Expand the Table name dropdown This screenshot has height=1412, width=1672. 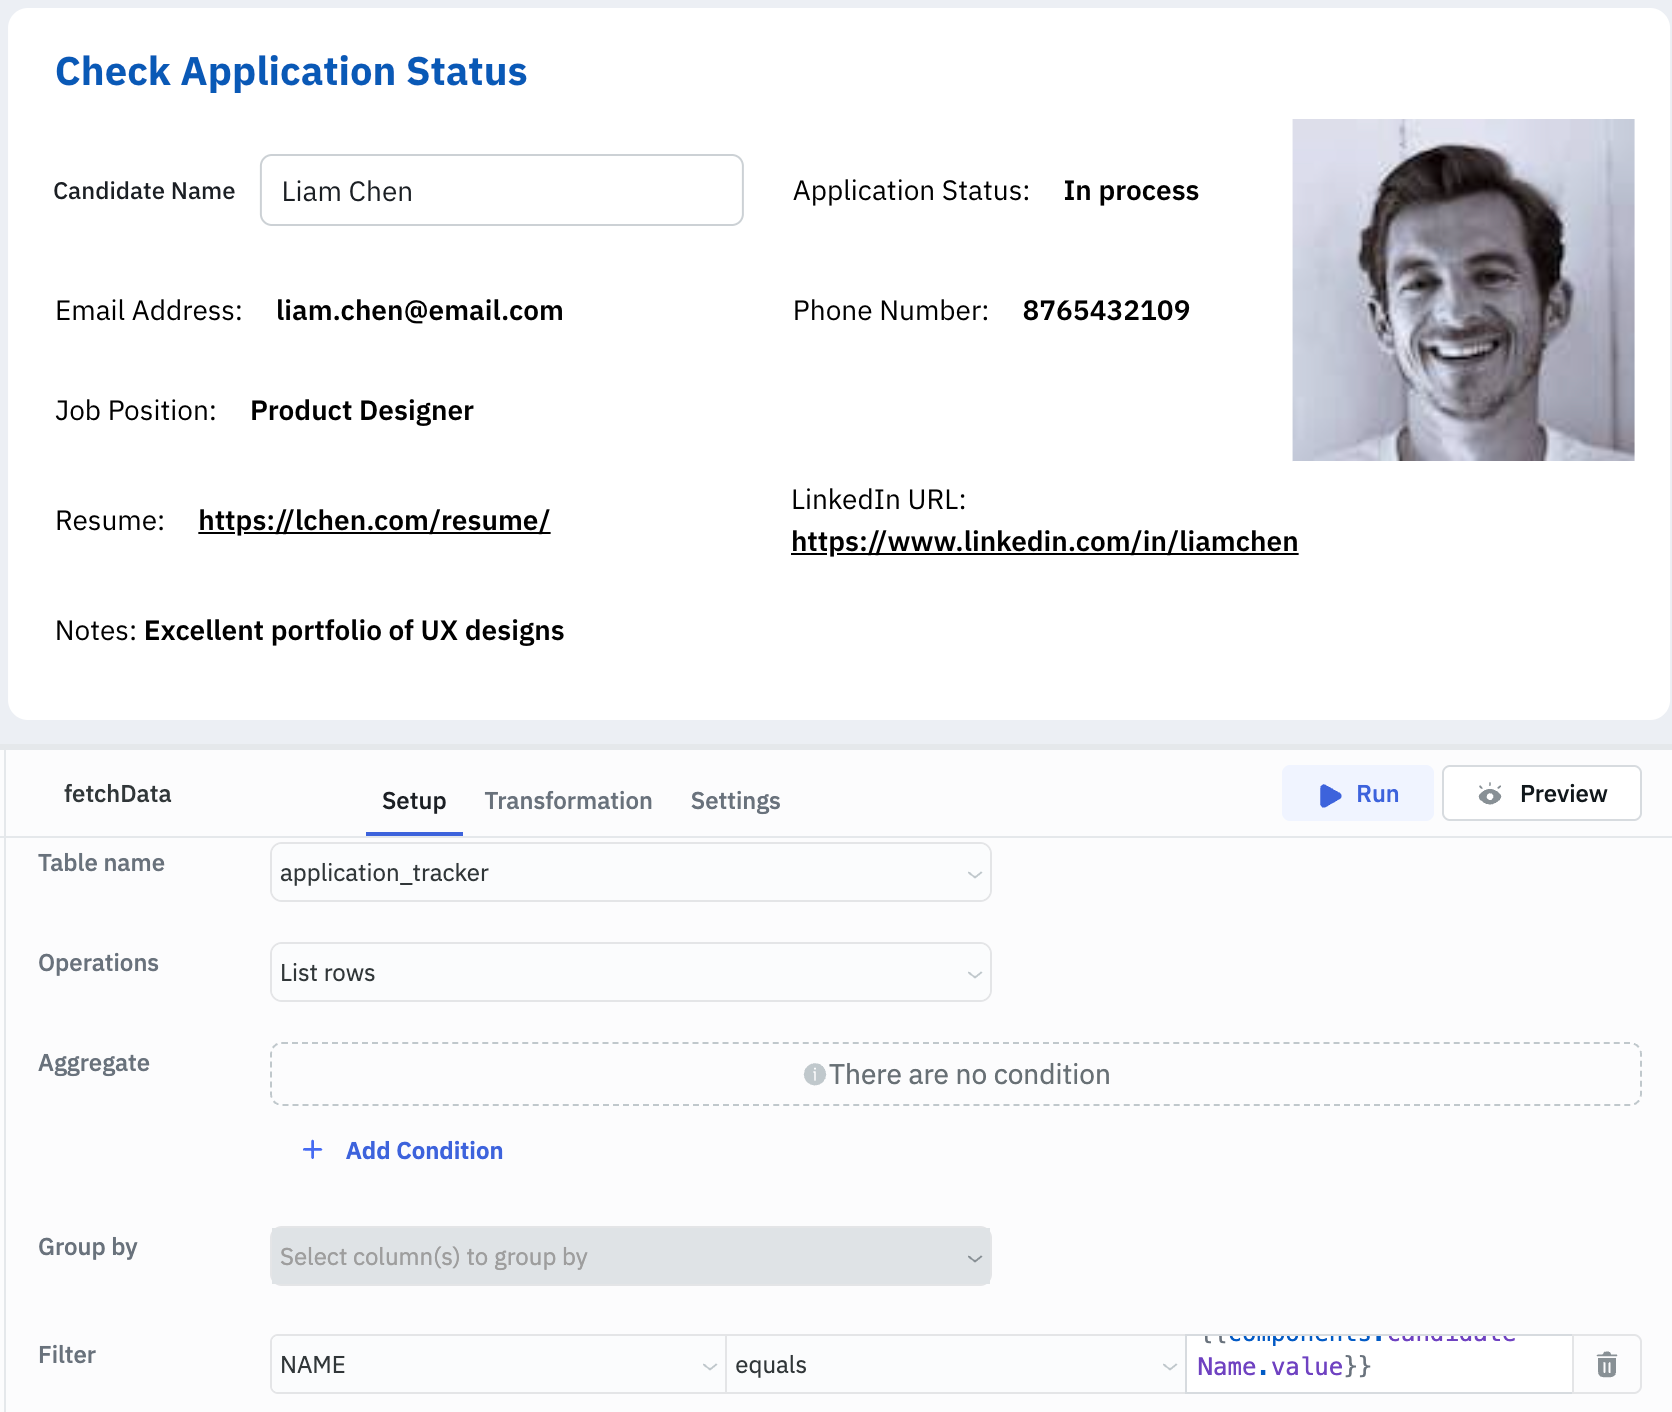(x=630, y=873)
